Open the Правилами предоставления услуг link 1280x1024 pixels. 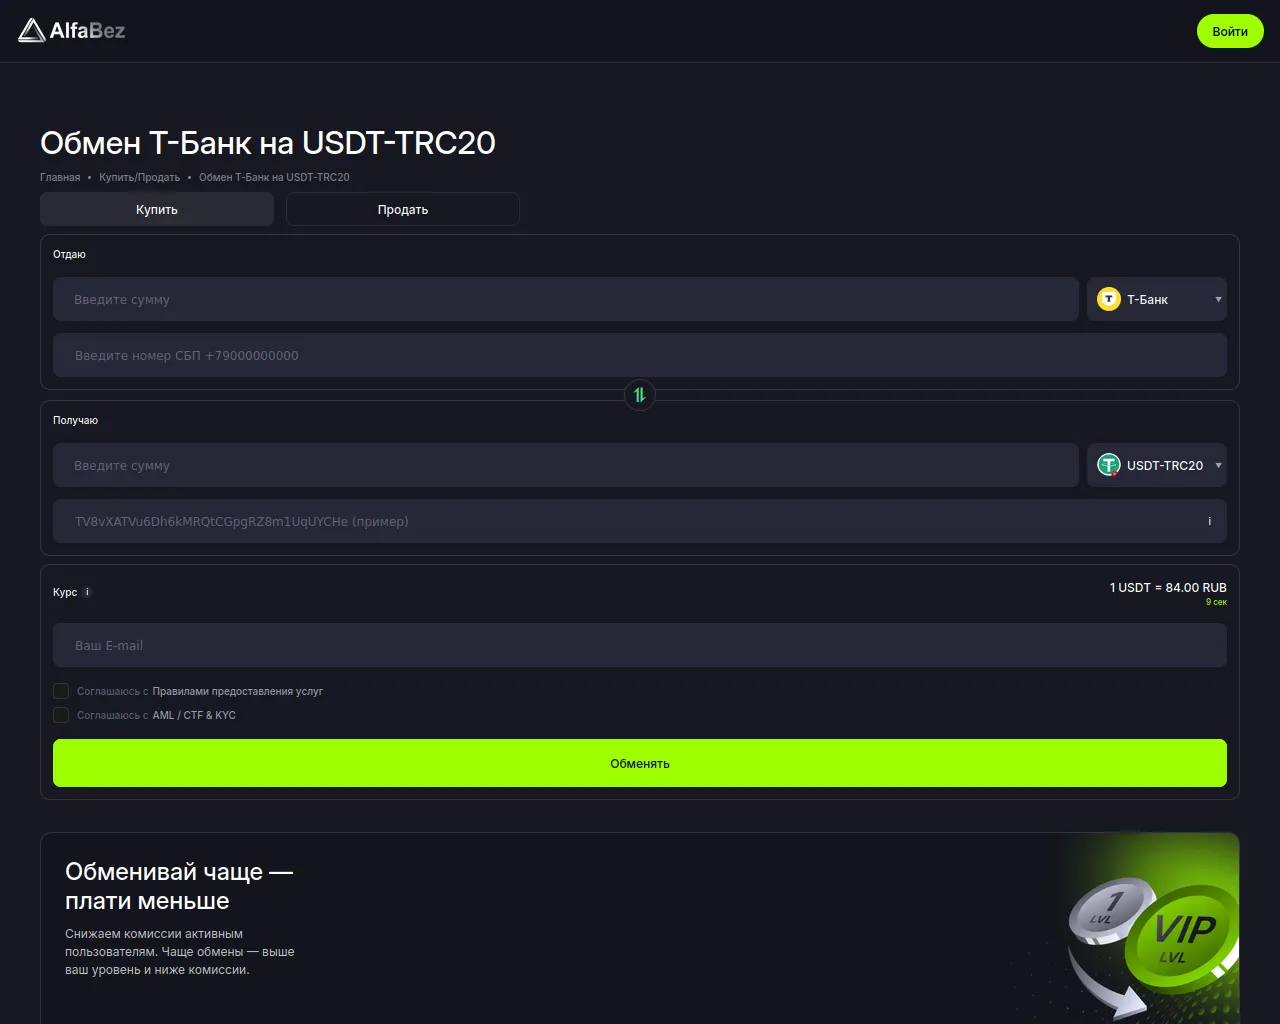pyautogui.click(x=238, y=691)
